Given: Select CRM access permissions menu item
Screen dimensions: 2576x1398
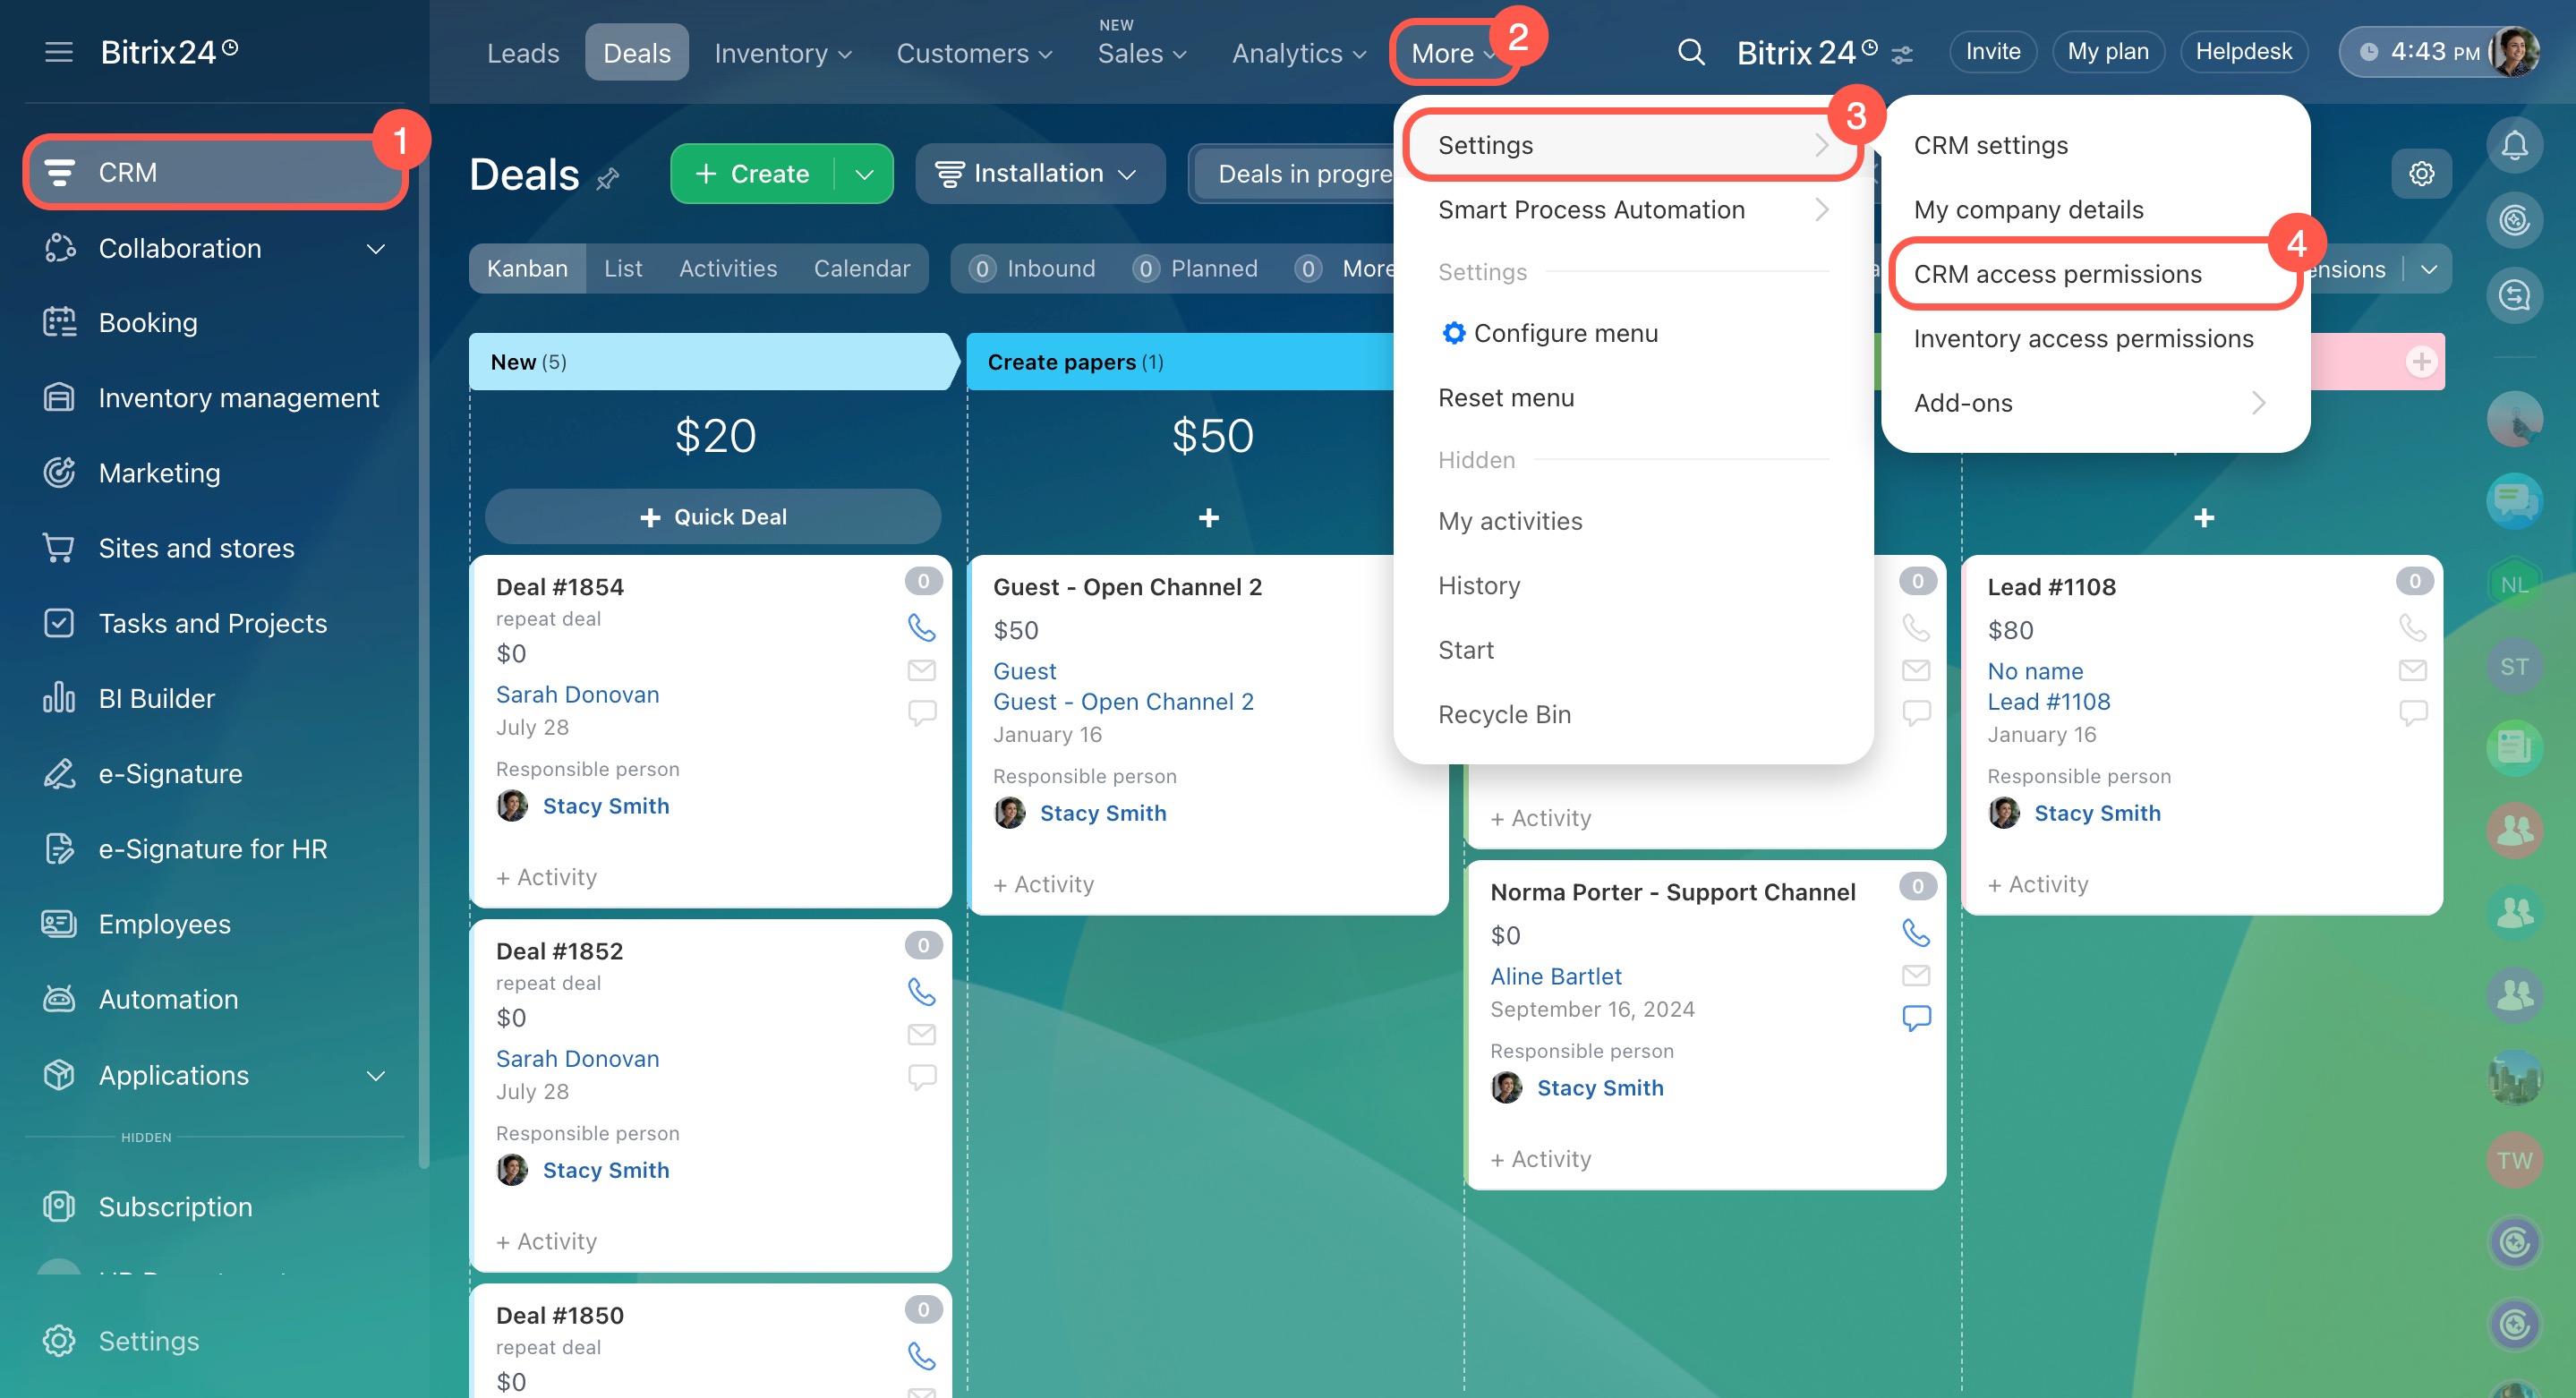Looking at the screenshot, I should (x=2057, y=274).
